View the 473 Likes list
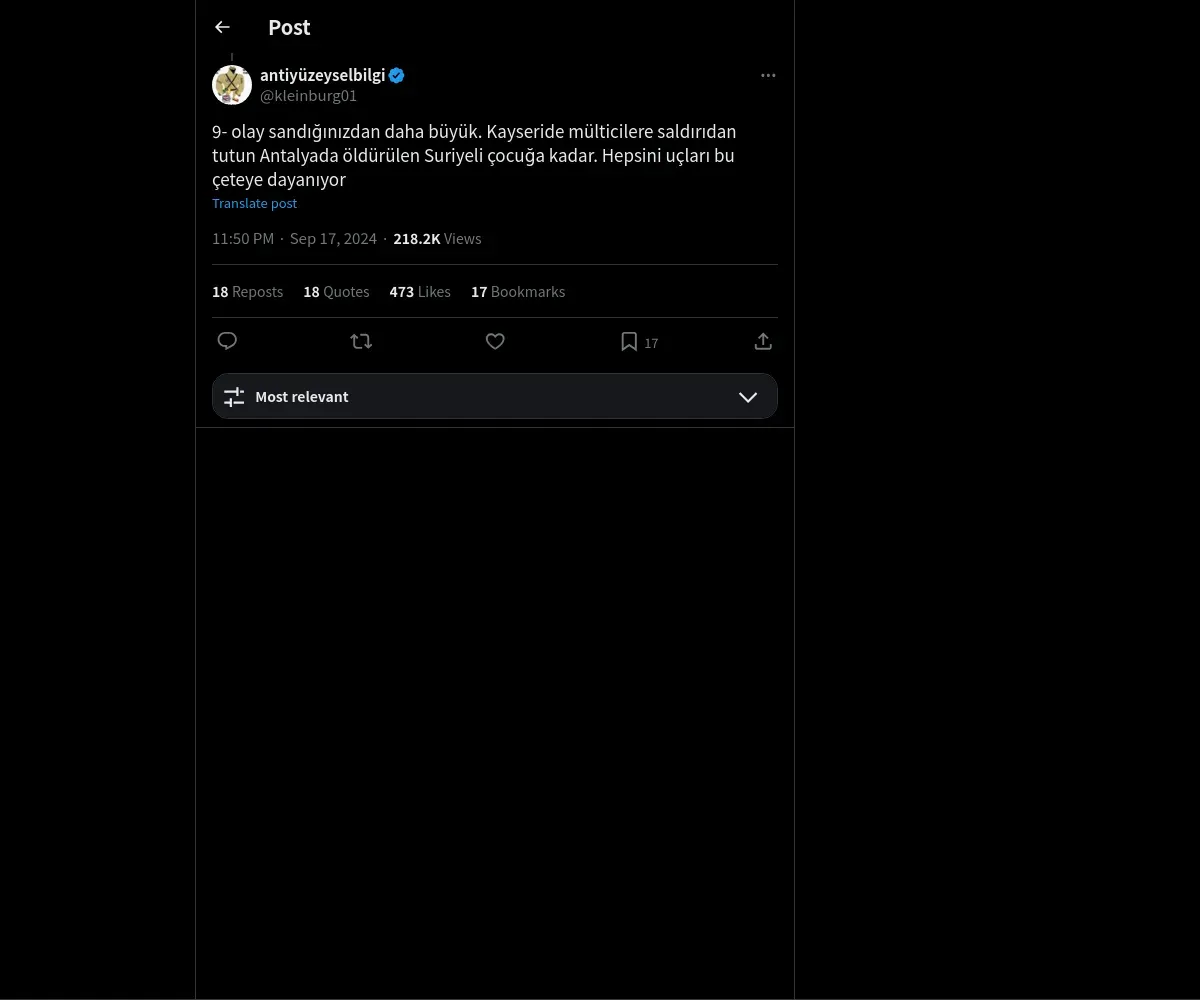The image size is (1200, 1000). point(420,292)
